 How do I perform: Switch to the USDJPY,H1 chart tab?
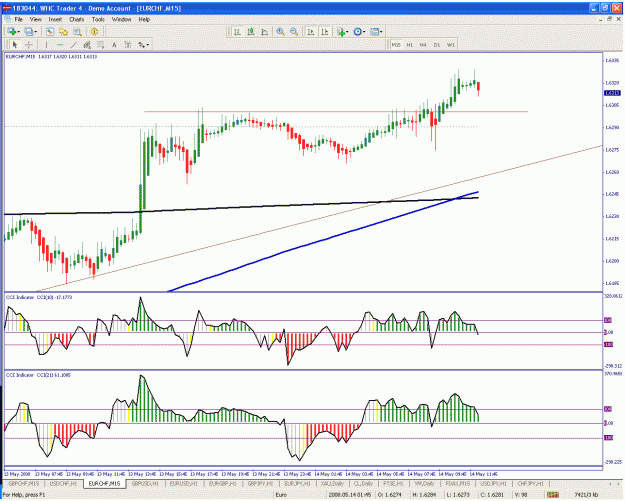coord(493,483)
